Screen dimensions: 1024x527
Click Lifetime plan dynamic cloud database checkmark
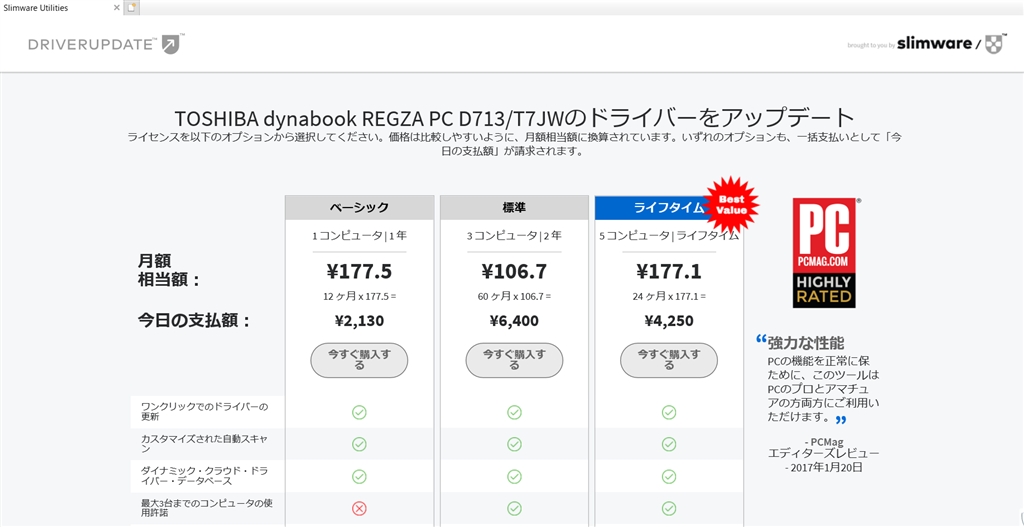[669, 476]
